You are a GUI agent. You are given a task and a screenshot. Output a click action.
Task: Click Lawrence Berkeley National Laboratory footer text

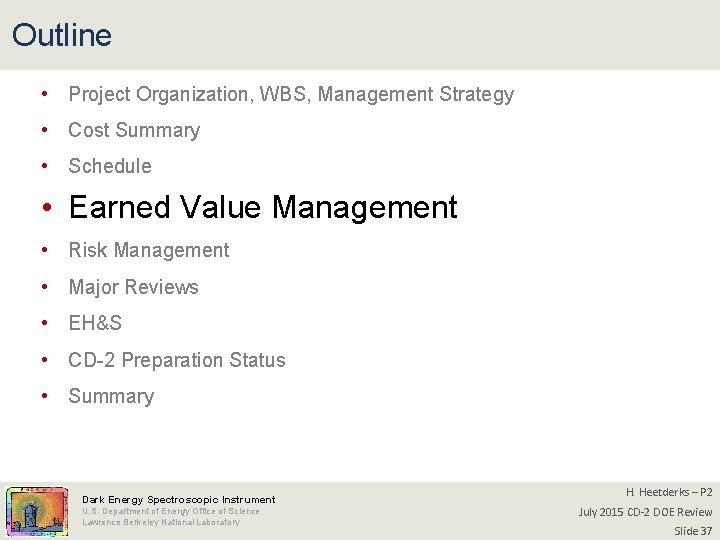[161, 522]
